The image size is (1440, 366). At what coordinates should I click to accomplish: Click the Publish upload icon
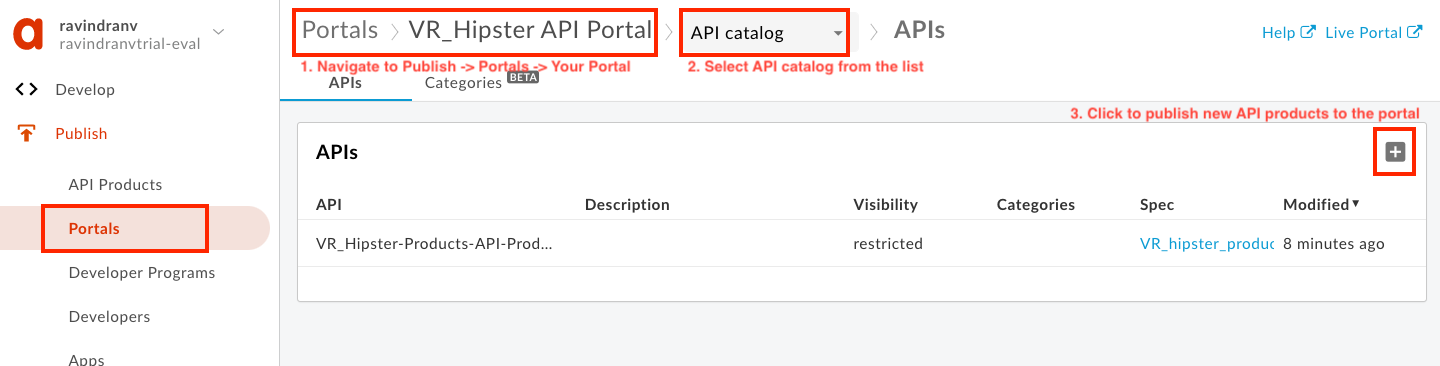tap(27, 134)
